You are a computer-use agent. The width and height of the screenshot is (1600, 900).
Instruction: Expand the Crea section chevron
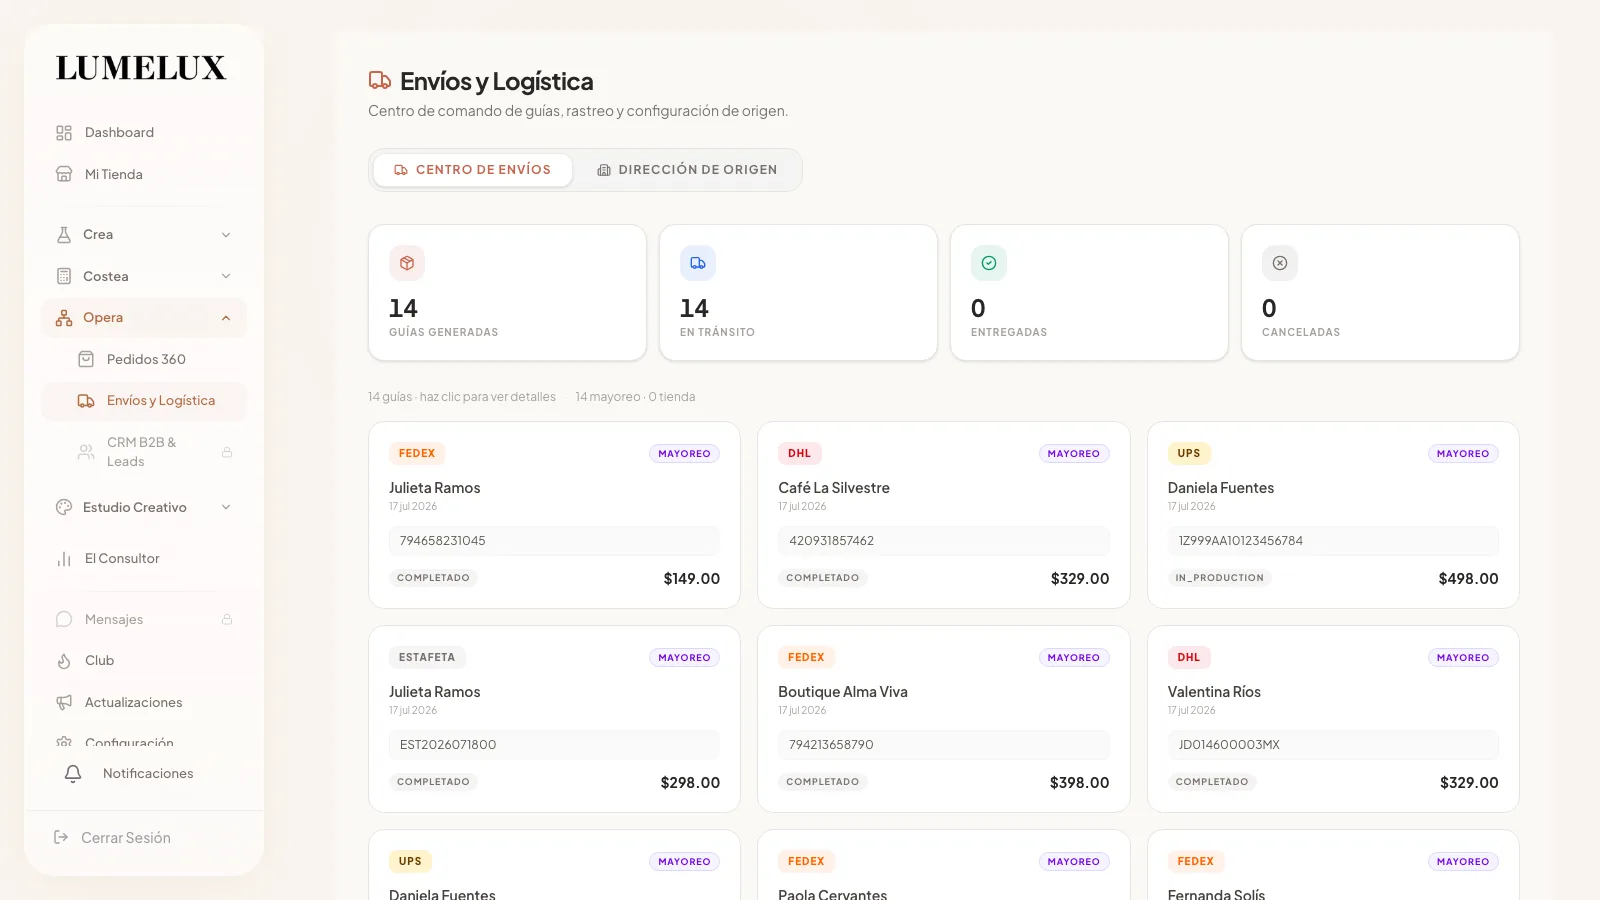pos(226,235)
